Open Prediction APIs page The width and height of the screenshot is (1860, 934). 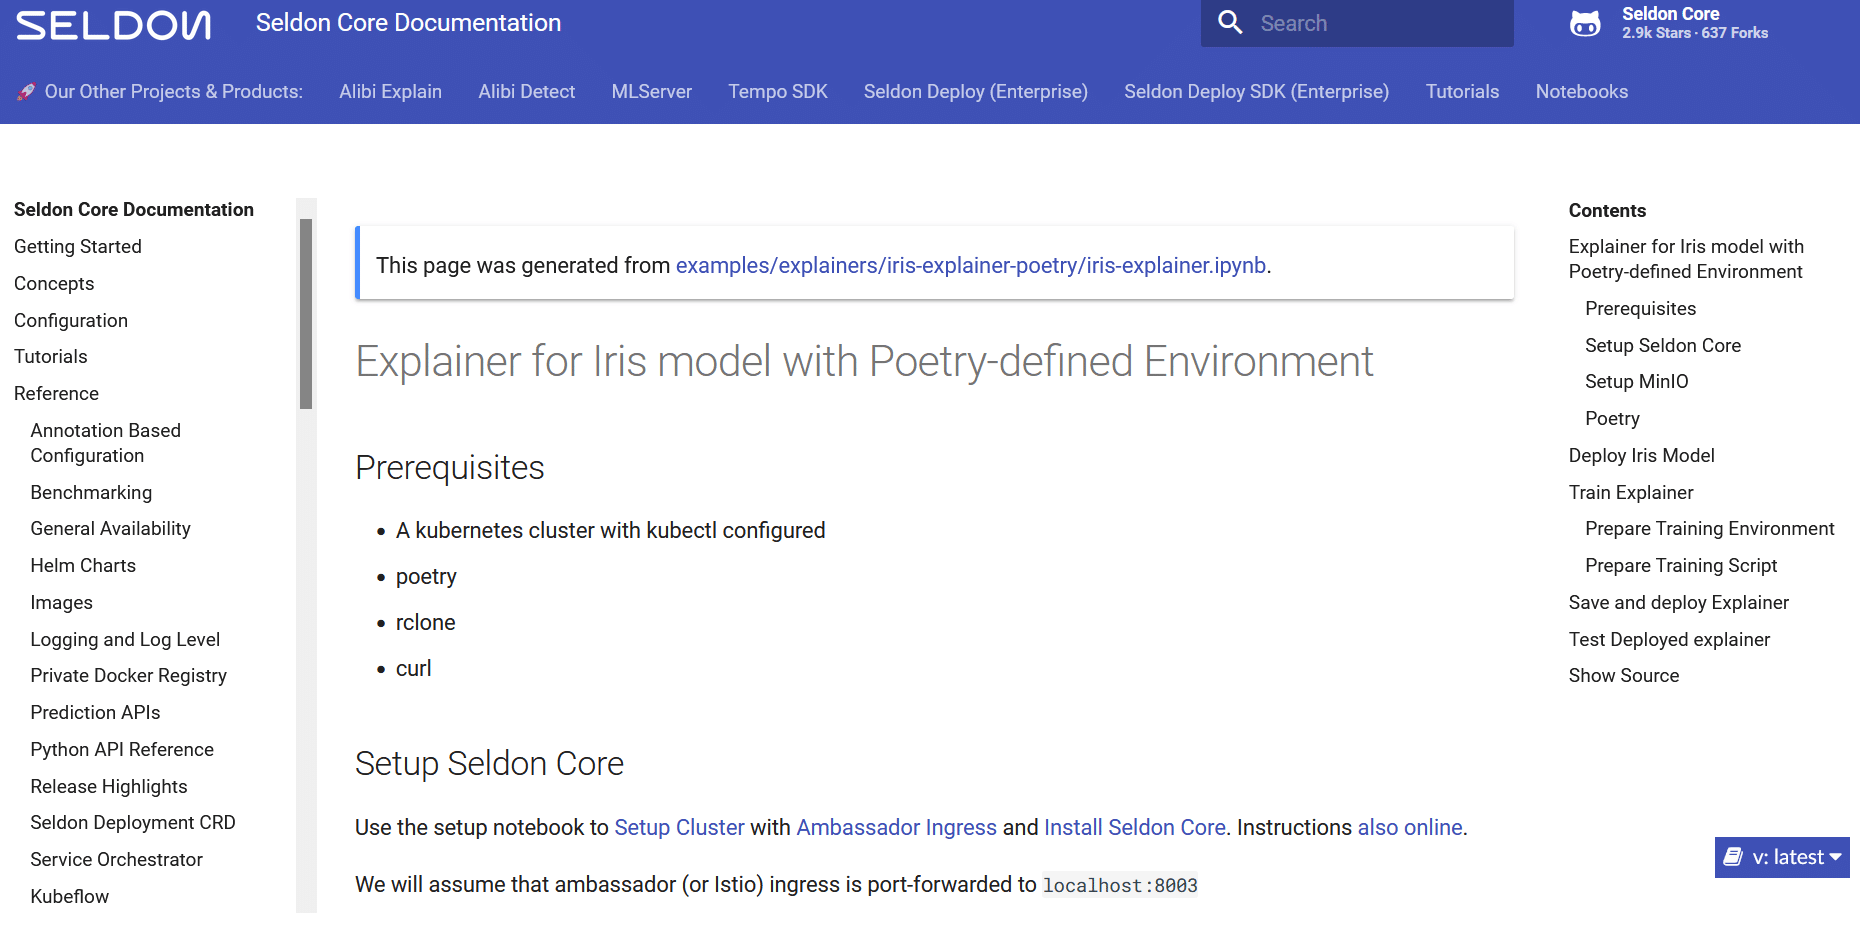[x=95, y=713]
